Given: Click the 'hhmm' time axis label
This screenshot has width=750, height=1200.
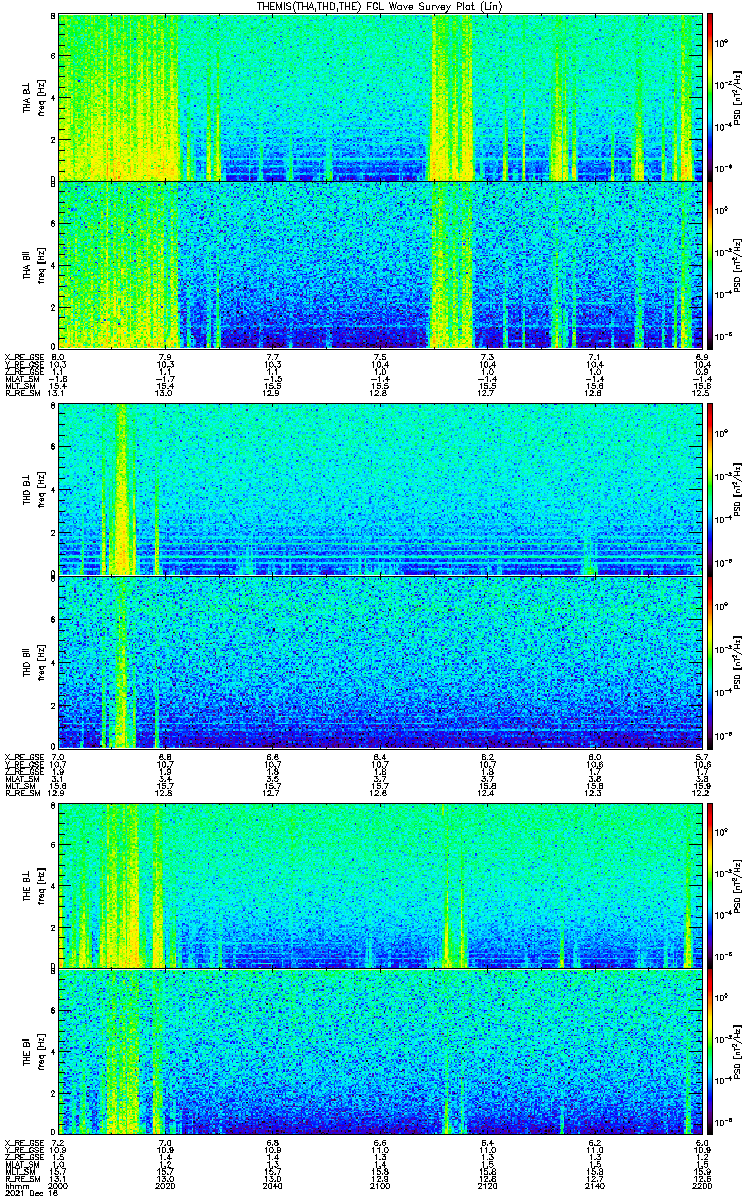Looking at the screenshot, I should pyautogui.click(x=15, y=1185).
